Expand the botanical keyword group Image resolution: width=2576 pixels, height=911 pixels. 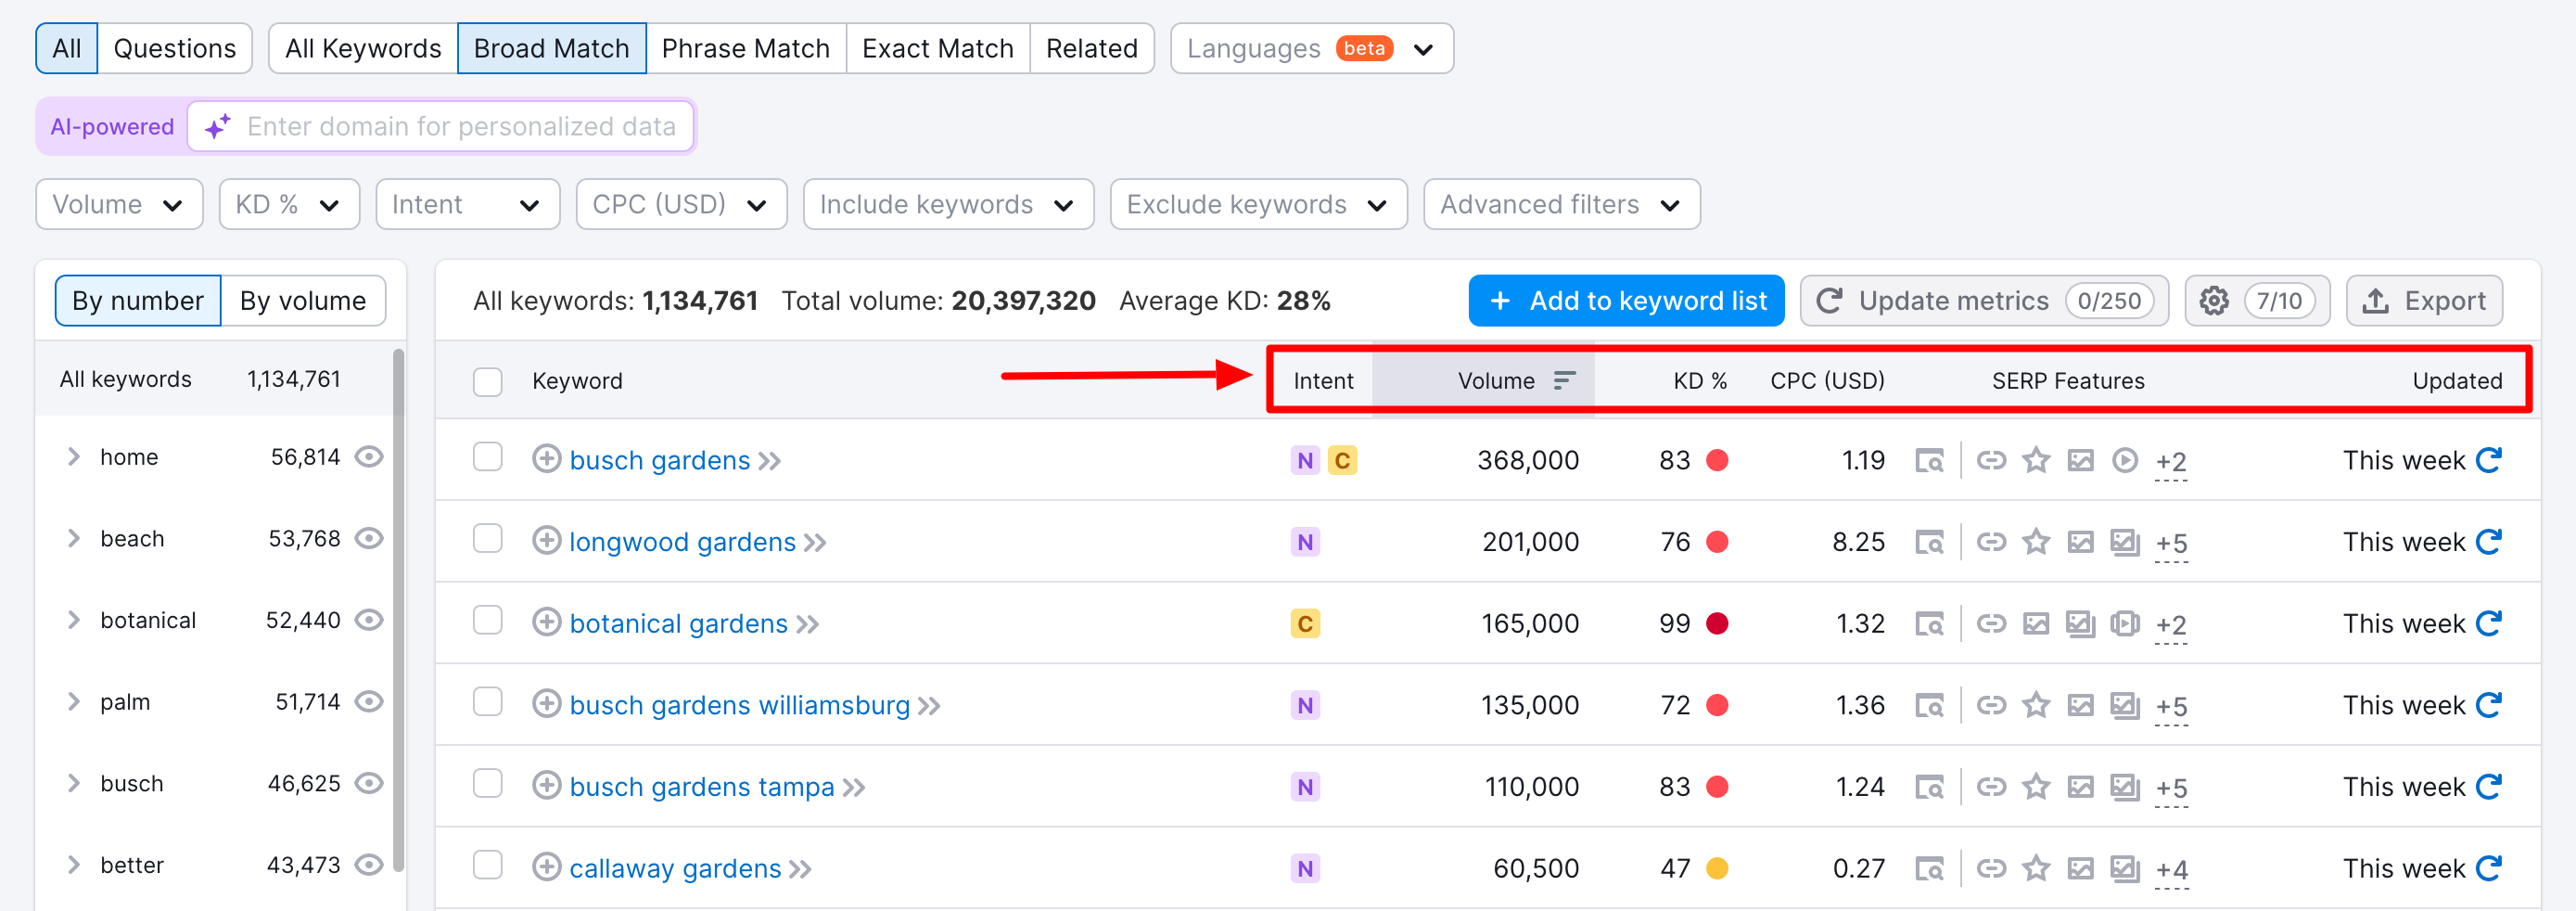point(73,620)
